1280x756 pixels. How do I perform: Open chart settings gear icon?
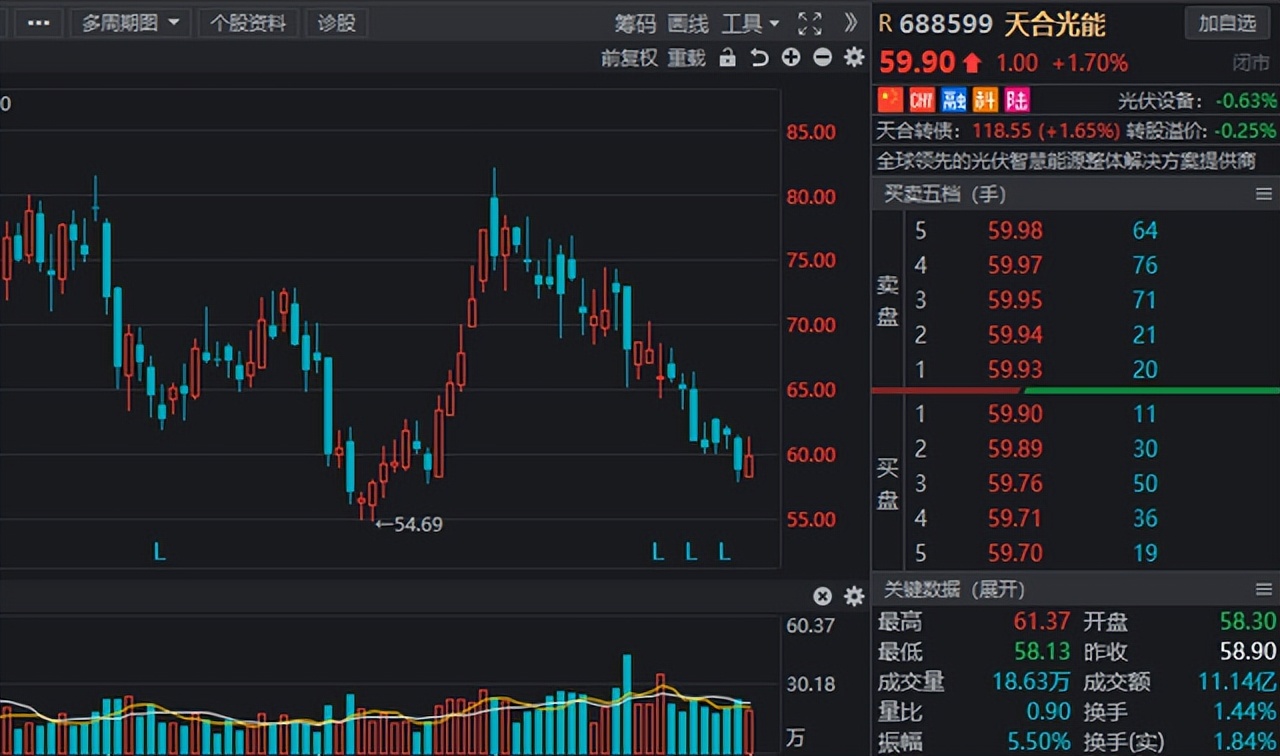point(854,58)
